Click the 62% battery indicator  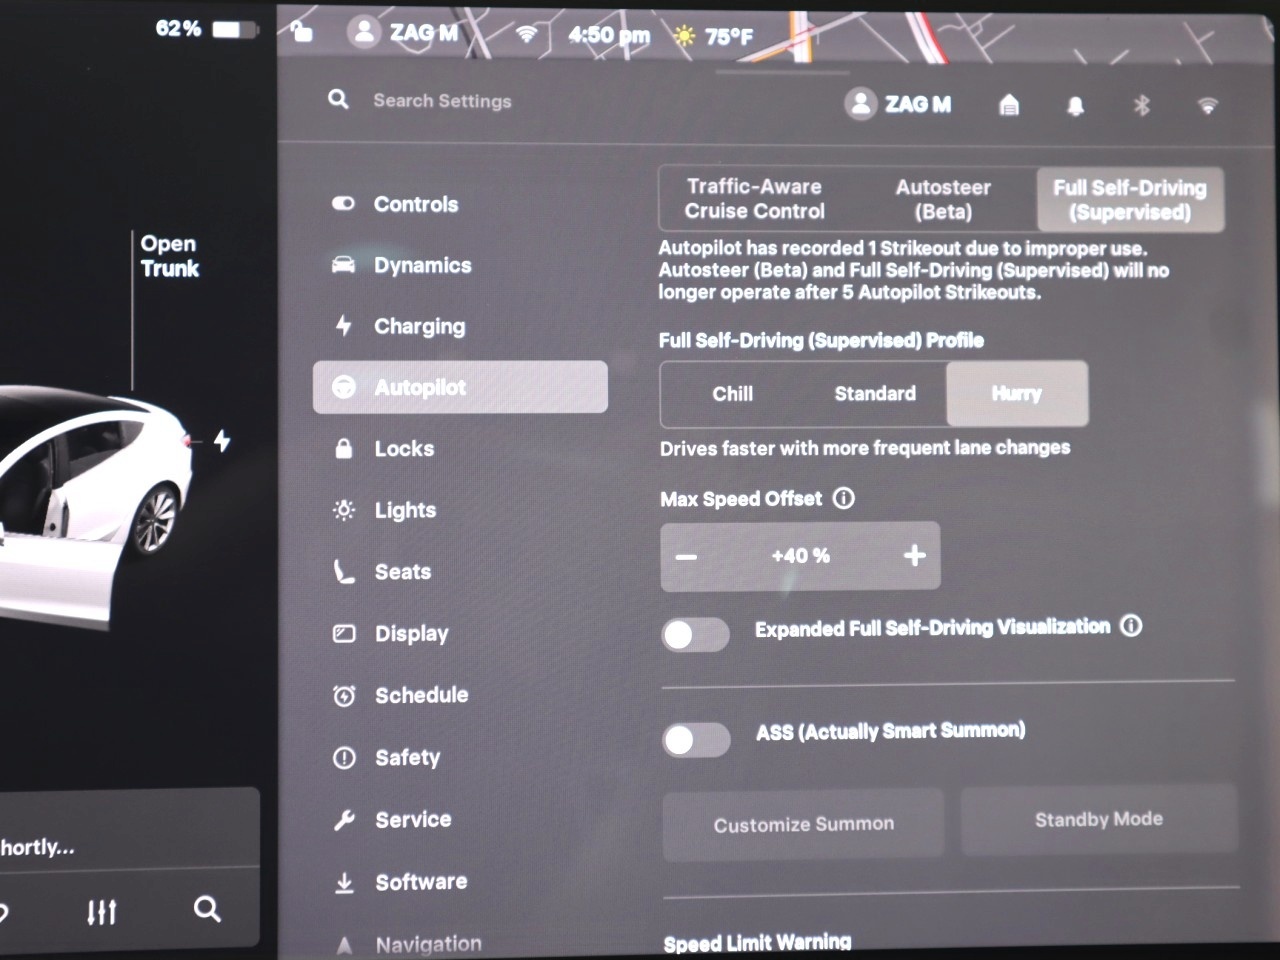(x=205, y=29)
